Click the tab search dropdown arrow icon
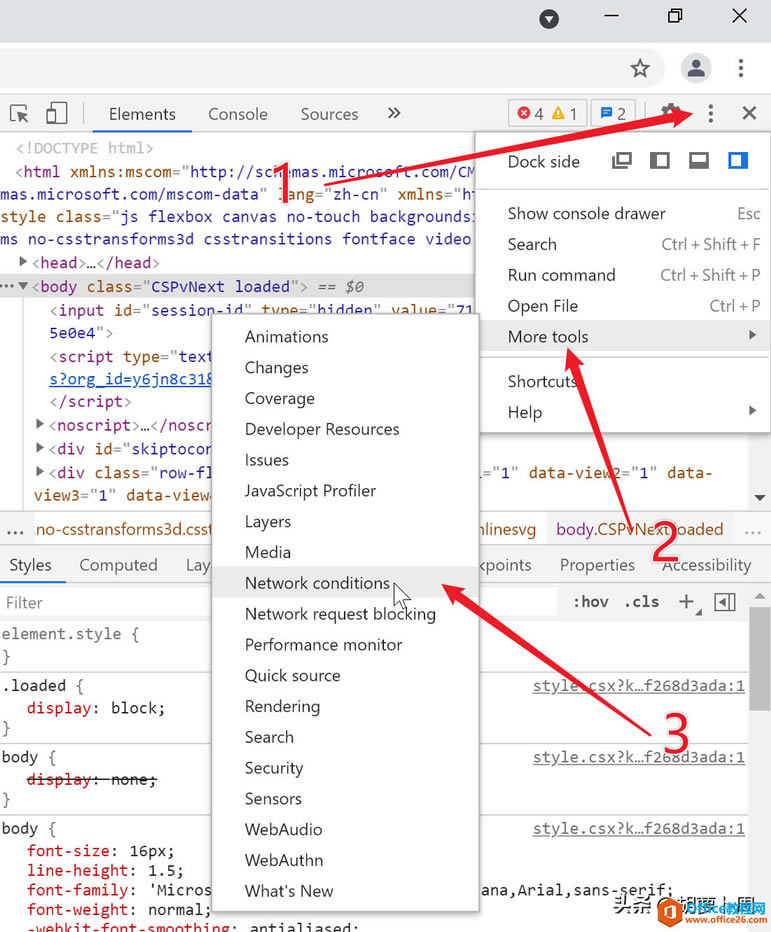 pos(549,19)
